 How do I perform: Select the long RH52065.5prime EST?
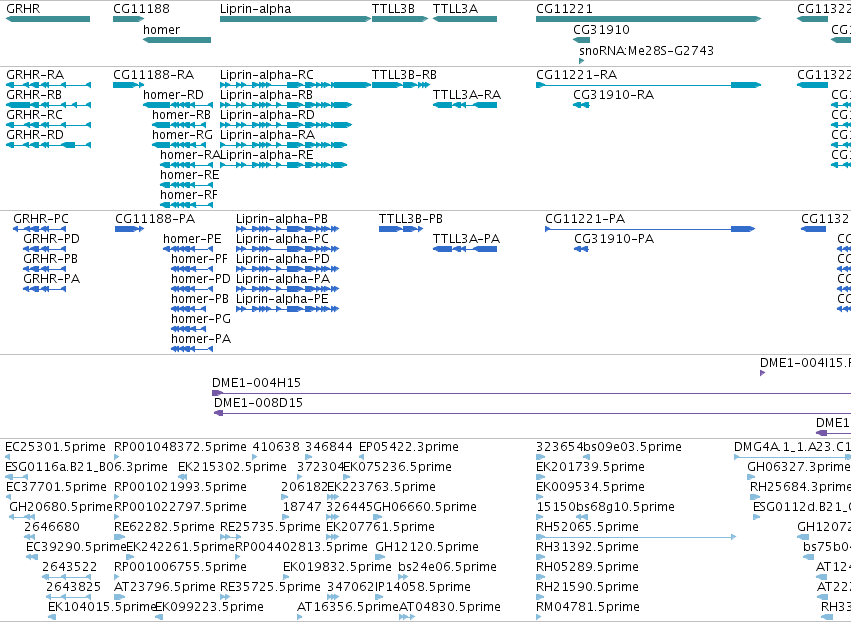tap(636, 537)
